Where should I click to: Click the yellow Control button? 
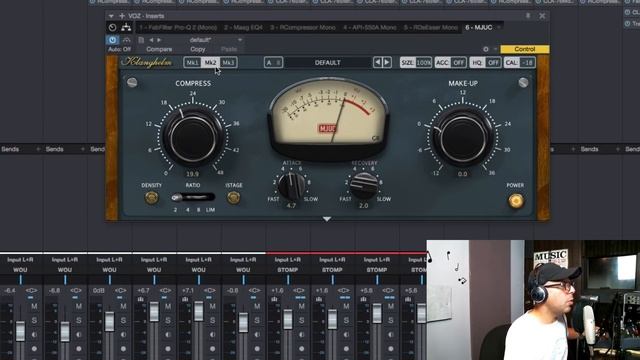point(524,49)
